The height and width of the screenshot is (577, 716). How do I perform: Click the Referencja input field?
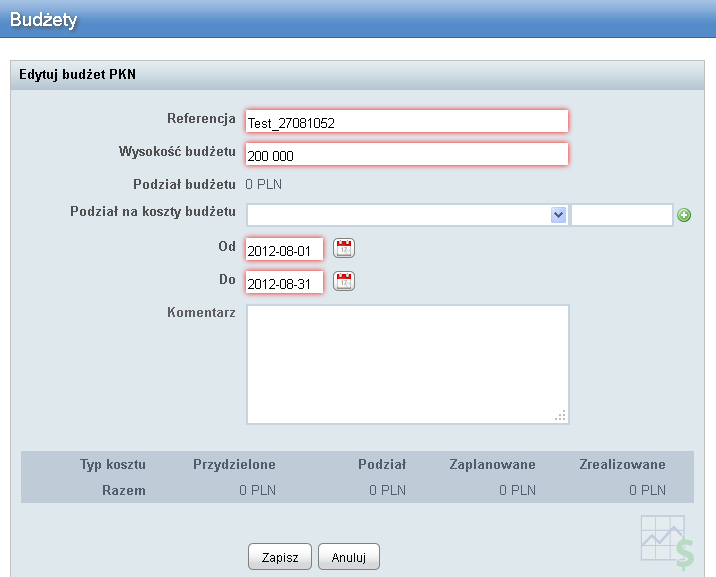pyautogui.click(x=407, y=121)
